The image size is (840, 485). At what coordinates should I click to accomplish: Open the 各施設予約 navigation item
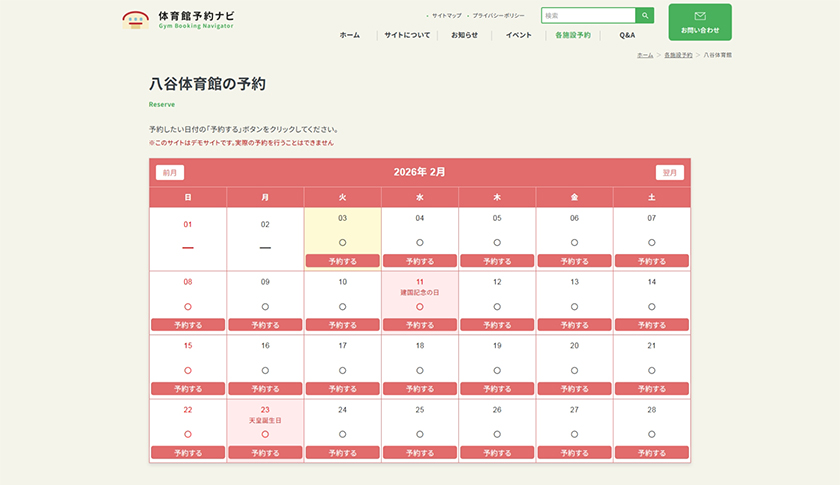point(573,35)
